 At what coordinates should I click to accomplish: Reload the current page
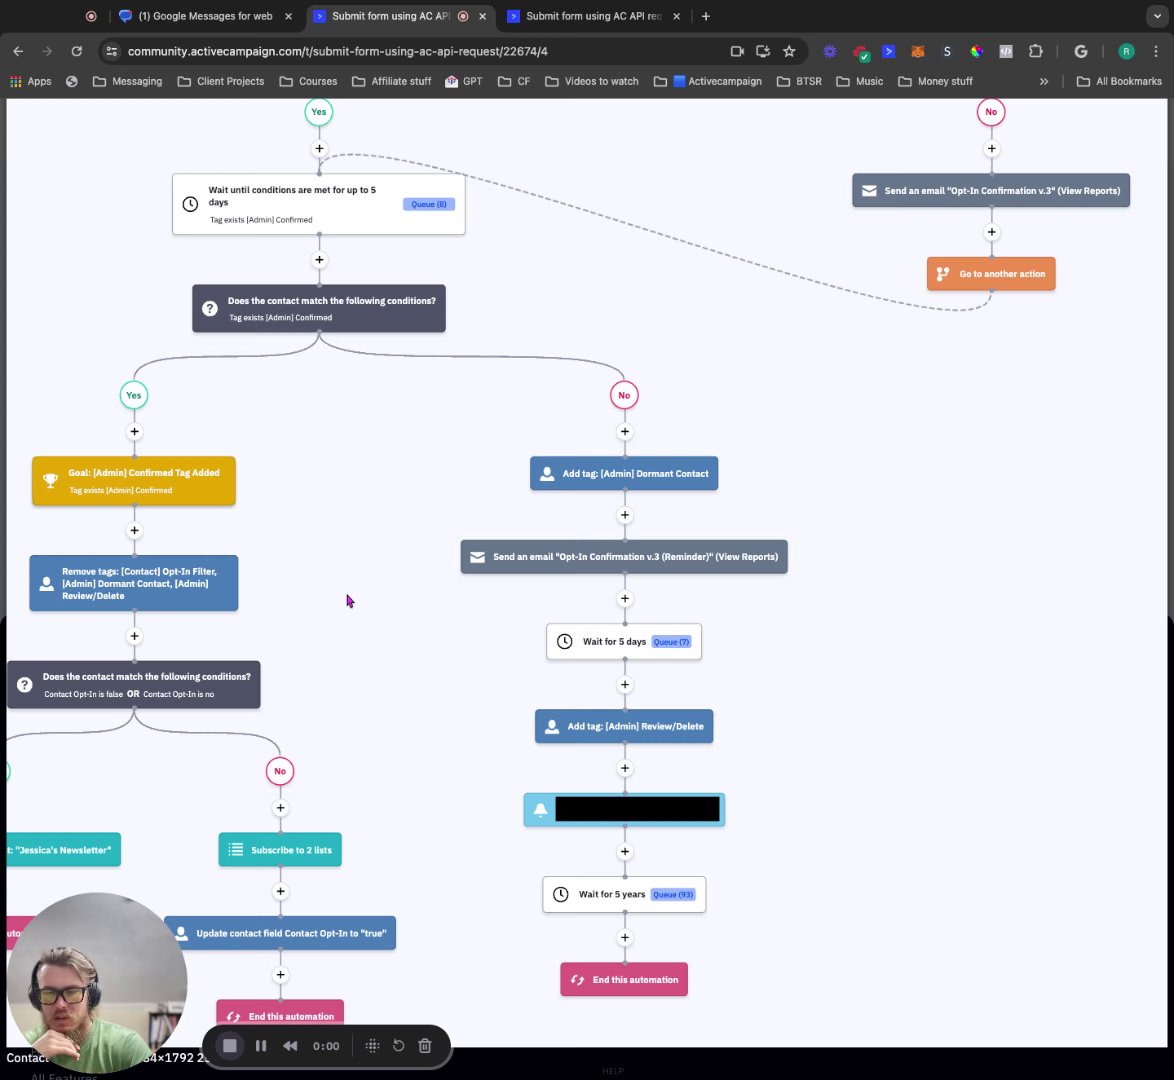[x=76, y=51]
